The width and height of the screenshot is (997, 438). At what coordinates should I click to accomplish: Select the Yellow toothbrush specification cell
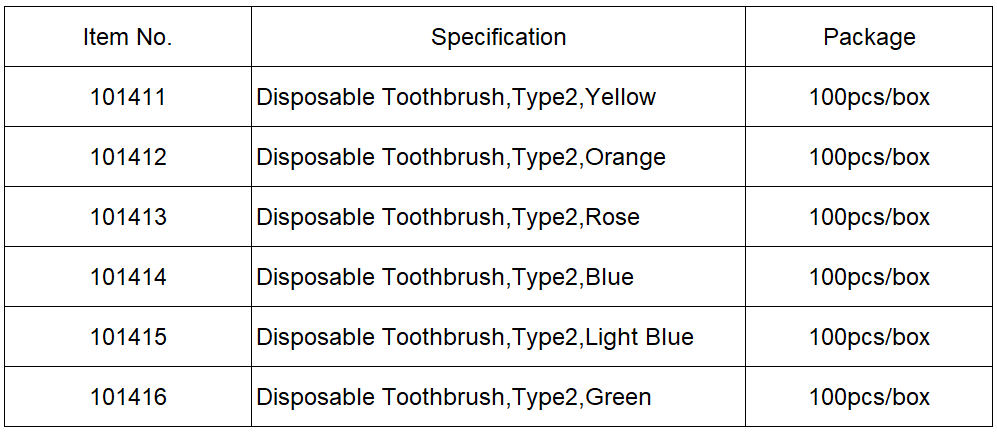[498, 97]
